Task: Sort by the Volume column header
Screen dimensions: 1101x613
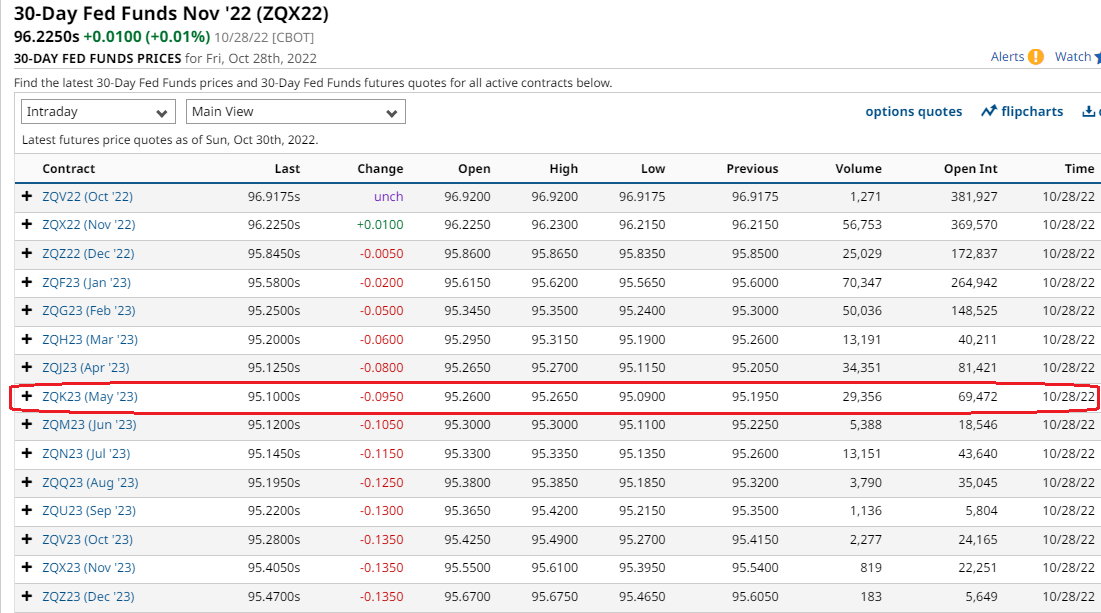Action: (858, 169)
